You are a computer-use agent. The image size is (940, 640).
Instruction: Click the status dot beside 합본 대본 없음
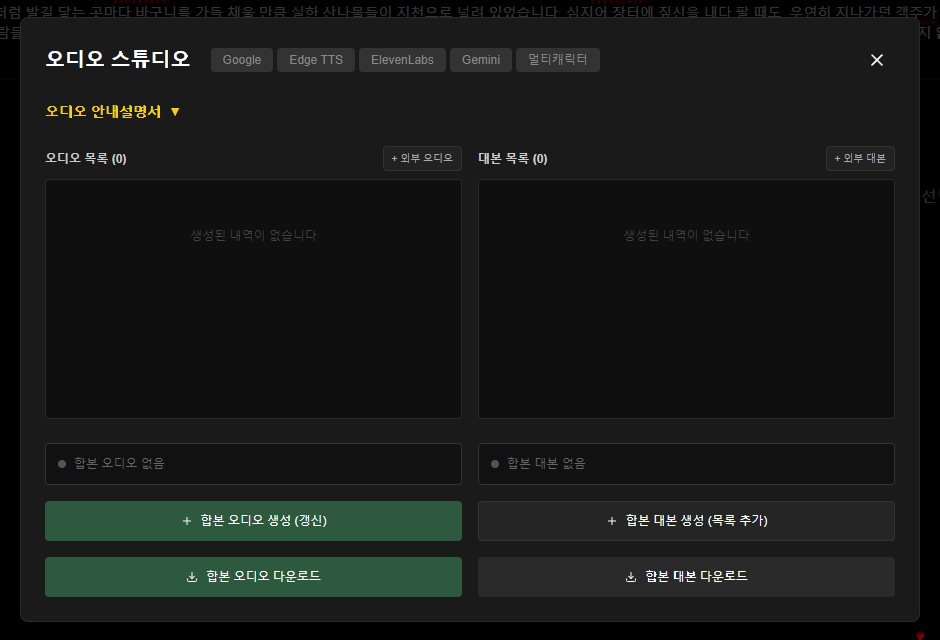[495, 464]
